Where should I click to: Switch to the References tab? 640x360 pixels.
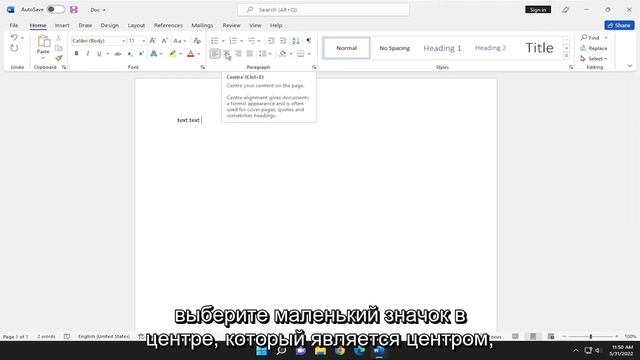[168, 25]
